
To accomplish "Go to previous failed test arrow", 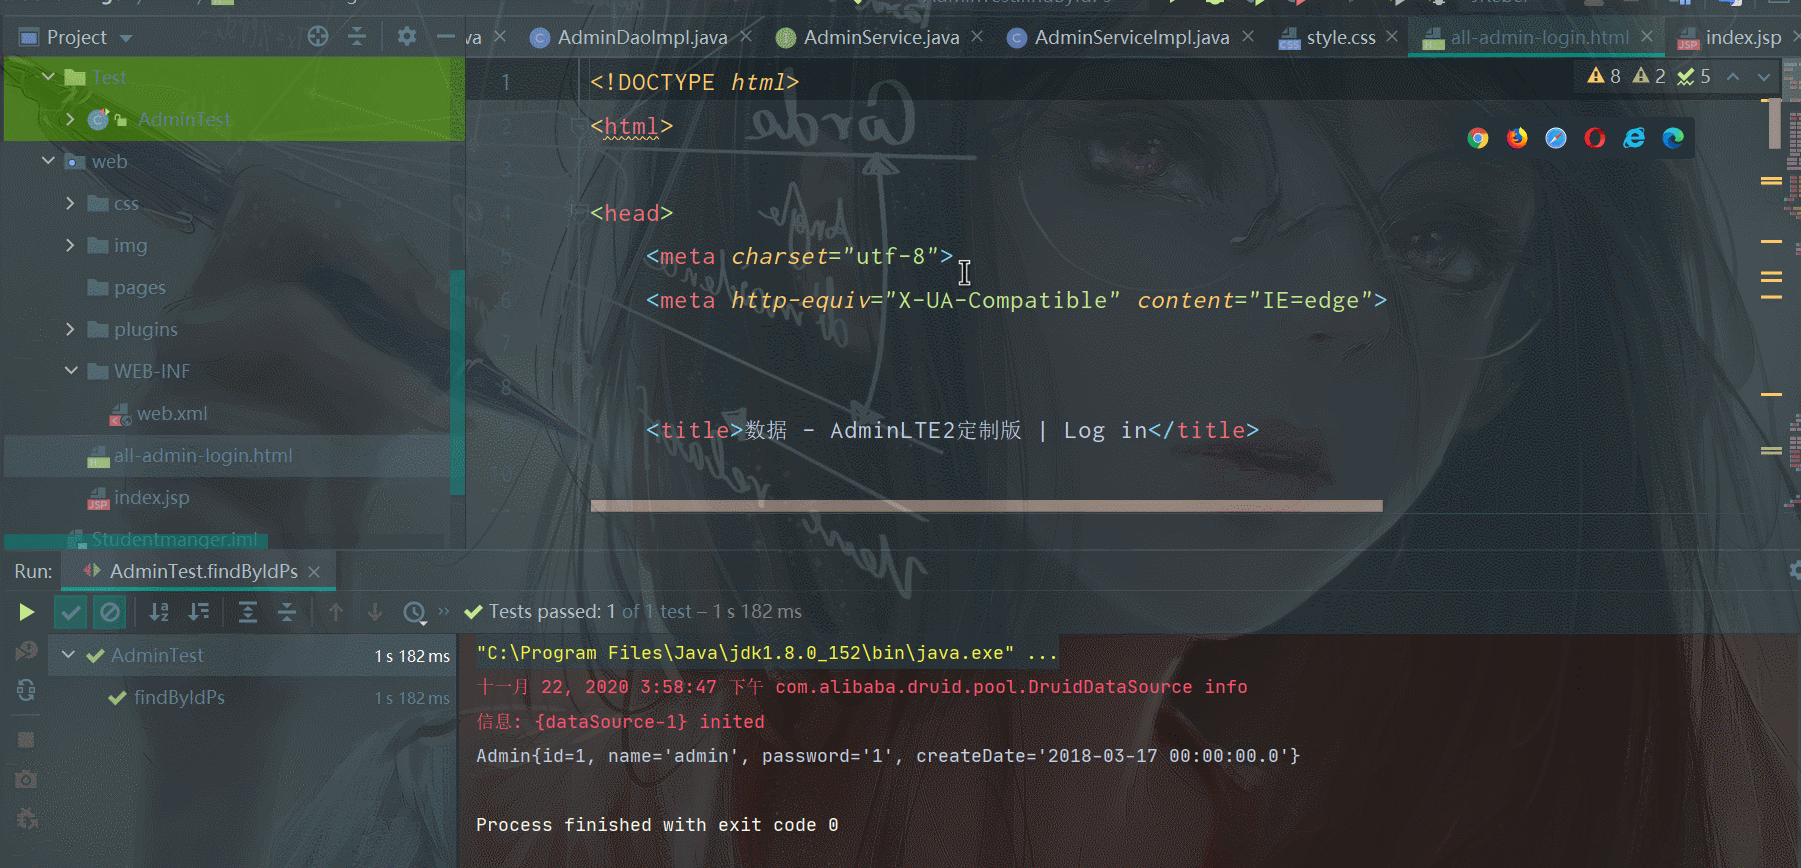I will tap(336, 612).
